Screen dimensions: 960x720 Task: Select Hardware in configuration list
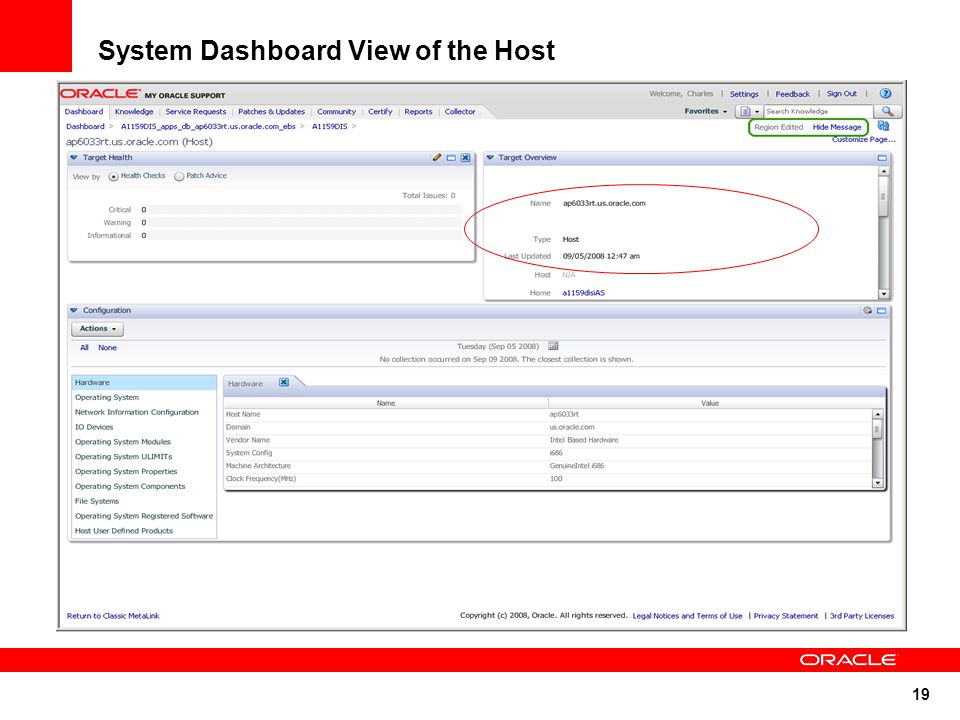pos(144,383)
